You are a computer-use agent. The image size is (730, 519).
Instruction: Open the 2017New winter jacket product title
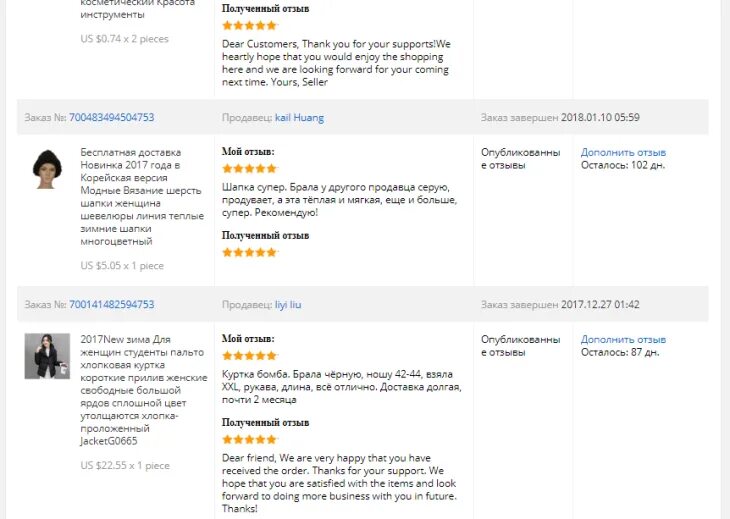click(143, 390)
